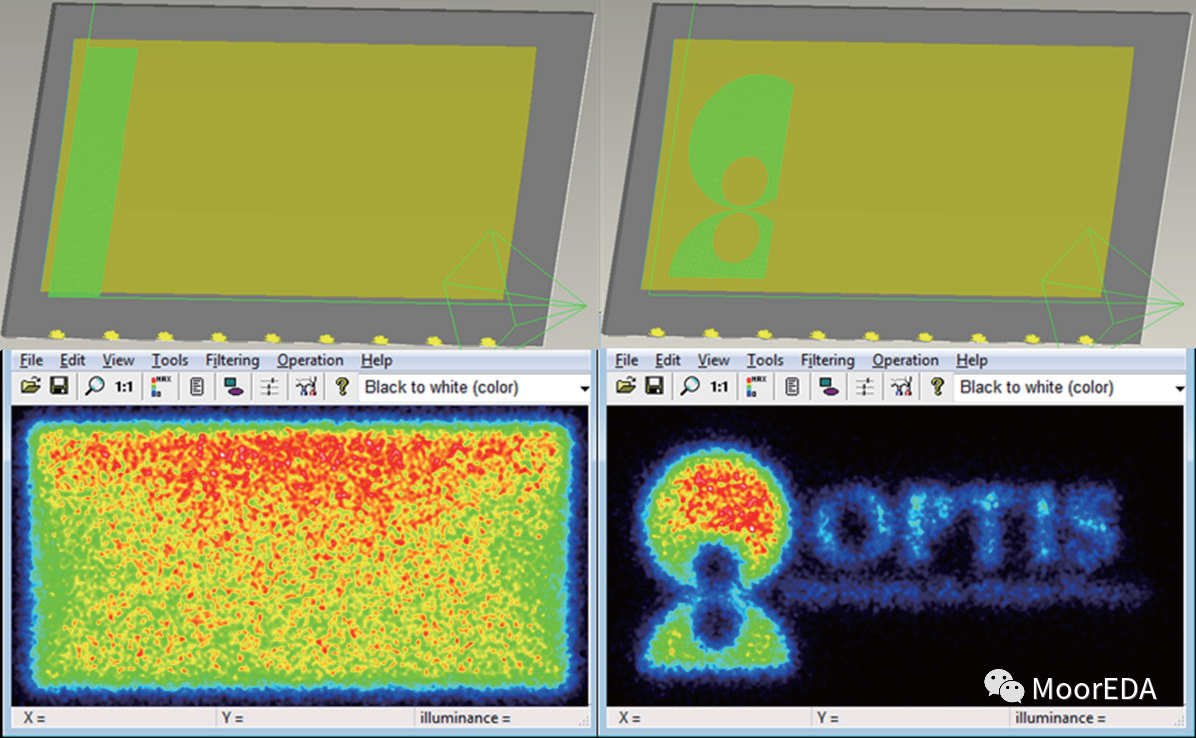Color scale MAX icon in right window

click(756, 387)
